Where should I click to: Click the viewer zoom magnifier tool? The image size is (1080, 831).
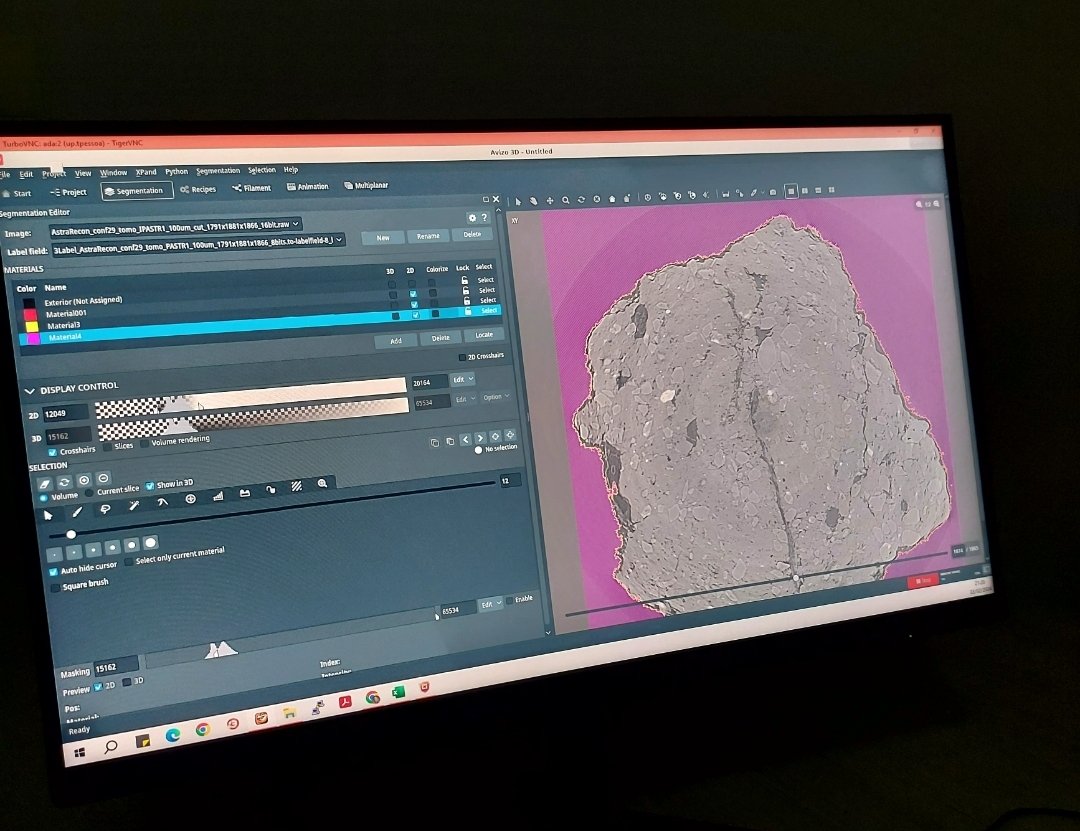565,200
